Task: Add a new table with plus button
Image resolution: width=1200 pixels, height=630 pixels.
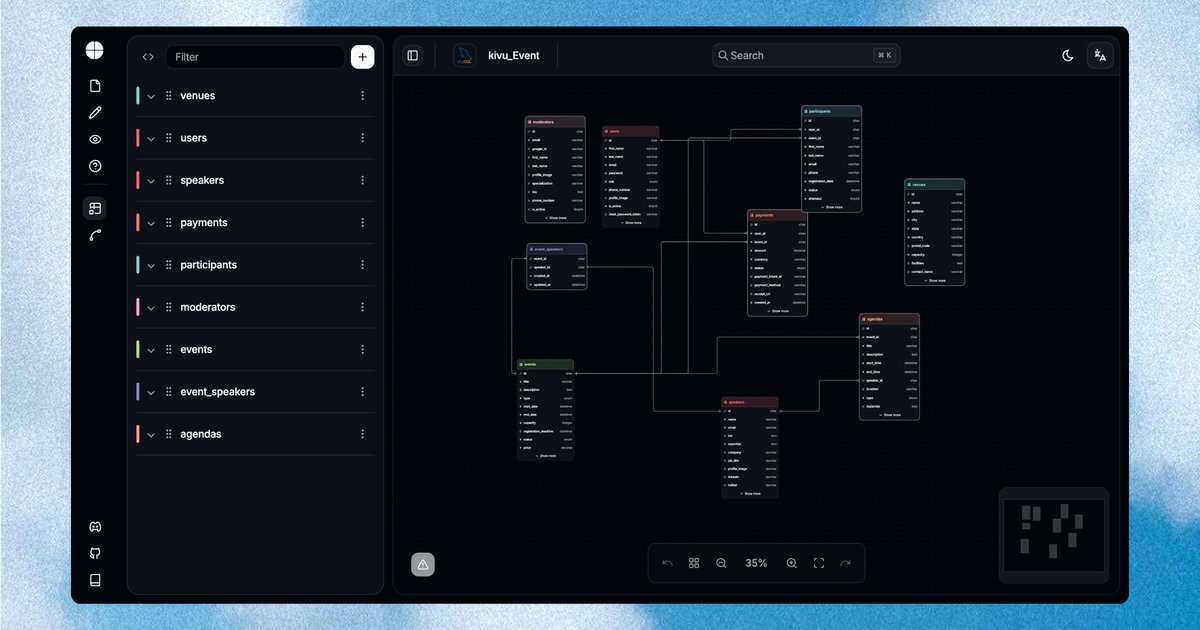Action: pyautogui.click(x=362, y=57)
